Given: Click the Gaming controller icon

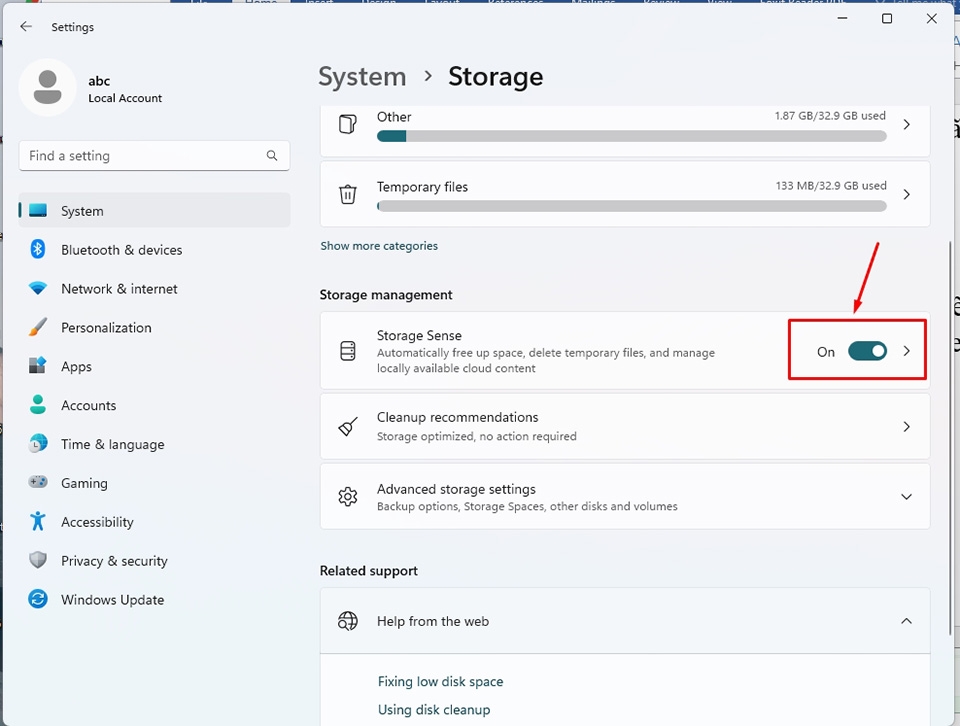Looking at the screenshot, I should (x=38, y=482).
